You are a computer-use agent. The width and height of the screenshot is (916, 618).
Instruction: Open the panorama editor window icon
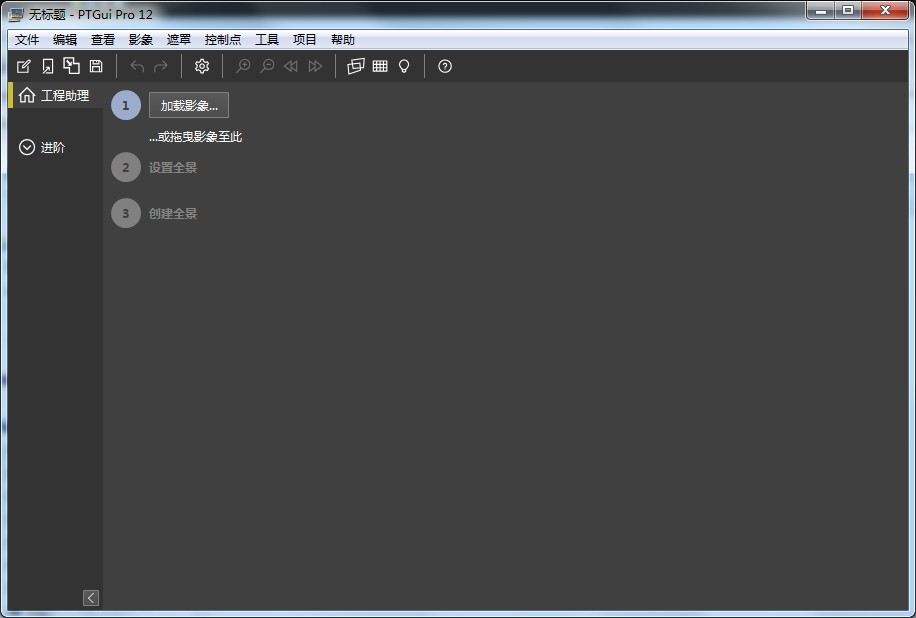(x=355, y=66)
